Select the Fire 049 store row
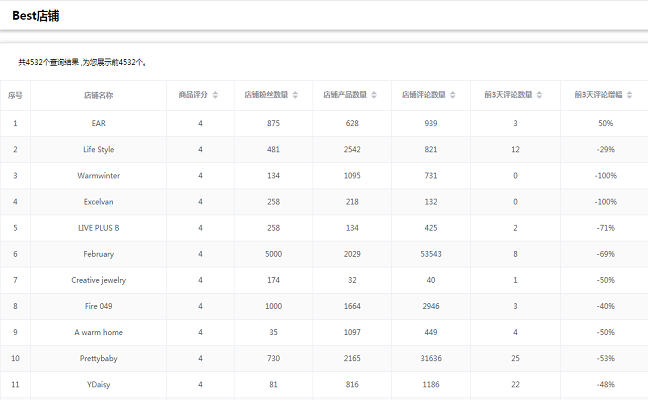 [x=98, y=306]
